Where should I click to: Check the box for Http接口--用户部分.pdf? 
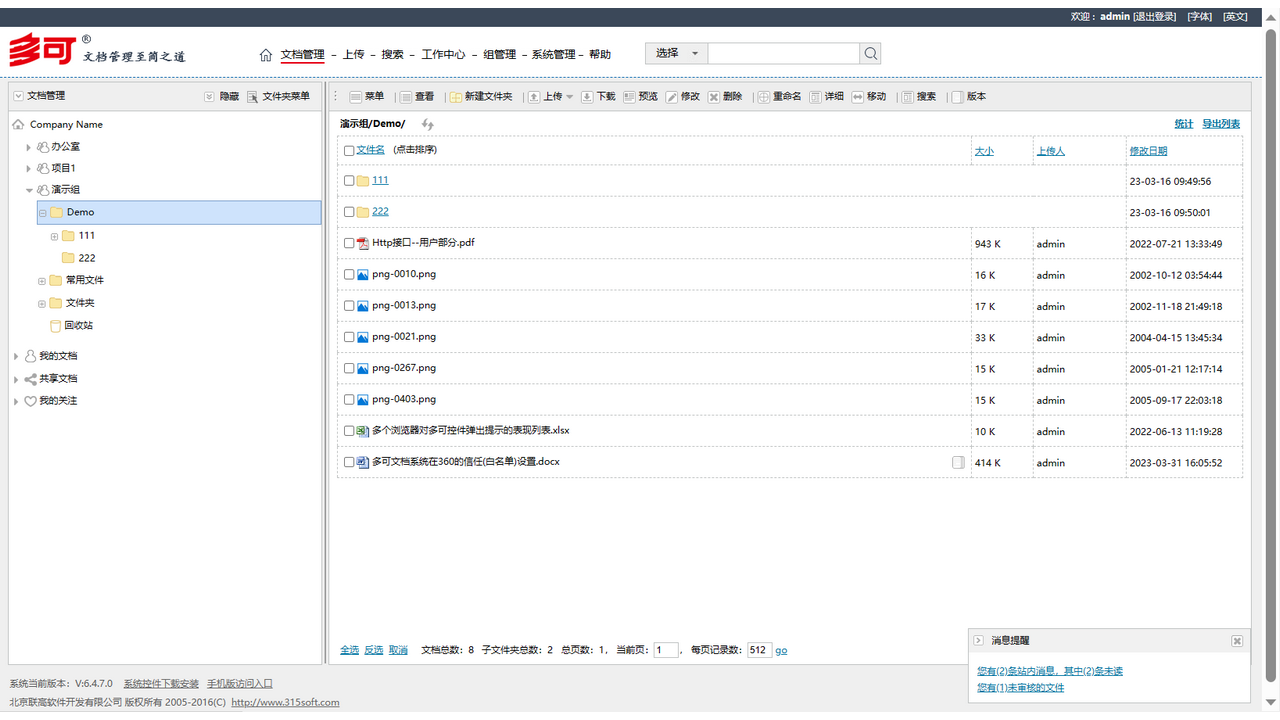tap(349, 243)
